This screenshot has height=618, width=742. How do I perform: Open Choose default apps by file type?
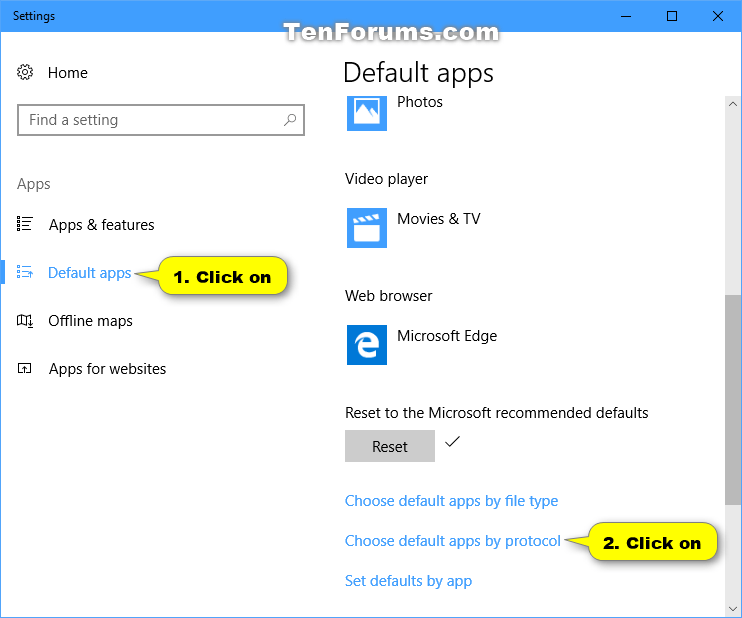coord(451,501)
